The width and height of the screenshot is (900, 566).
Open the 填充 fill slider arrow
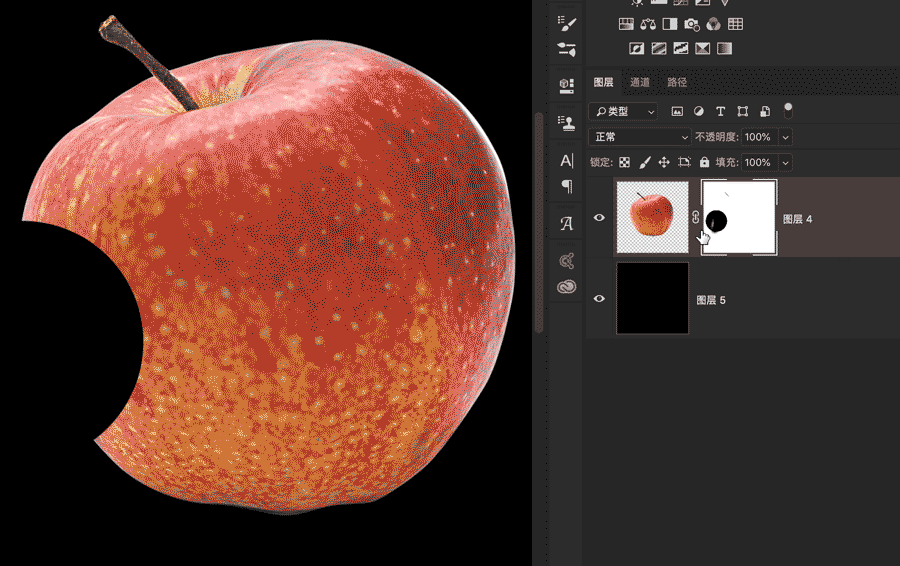tap(785, 162)
